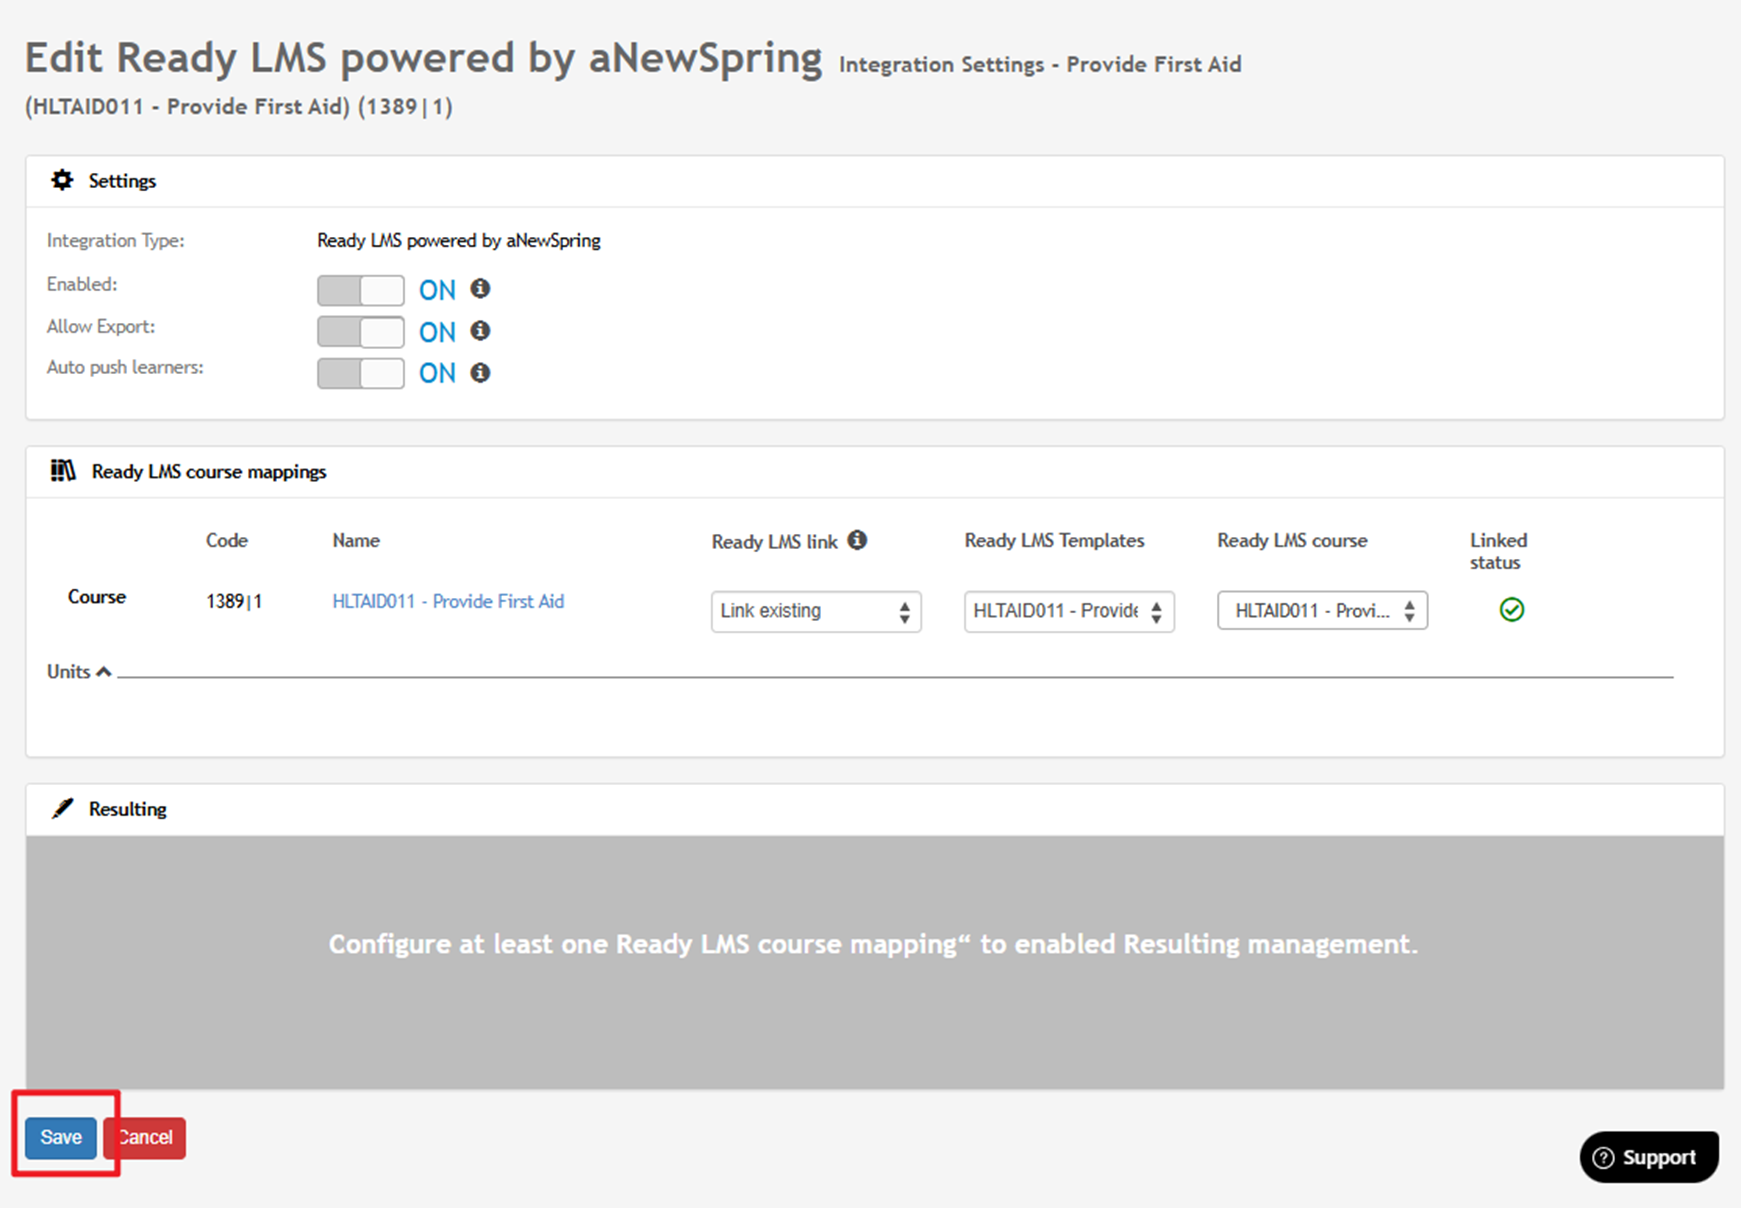Screen dimensions: 1741x1208
Task: Save the integration settings
Action: (x=61, y=1138)
